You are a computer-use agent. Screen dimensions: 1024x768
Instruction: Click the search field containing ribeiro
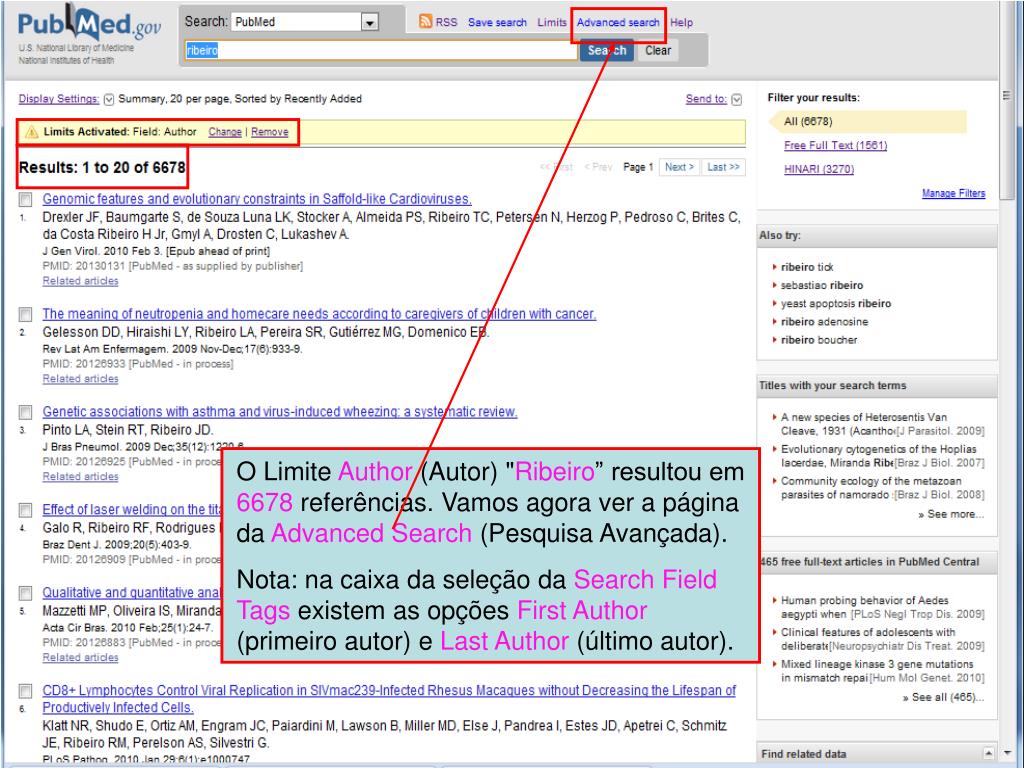click(381, 50)
